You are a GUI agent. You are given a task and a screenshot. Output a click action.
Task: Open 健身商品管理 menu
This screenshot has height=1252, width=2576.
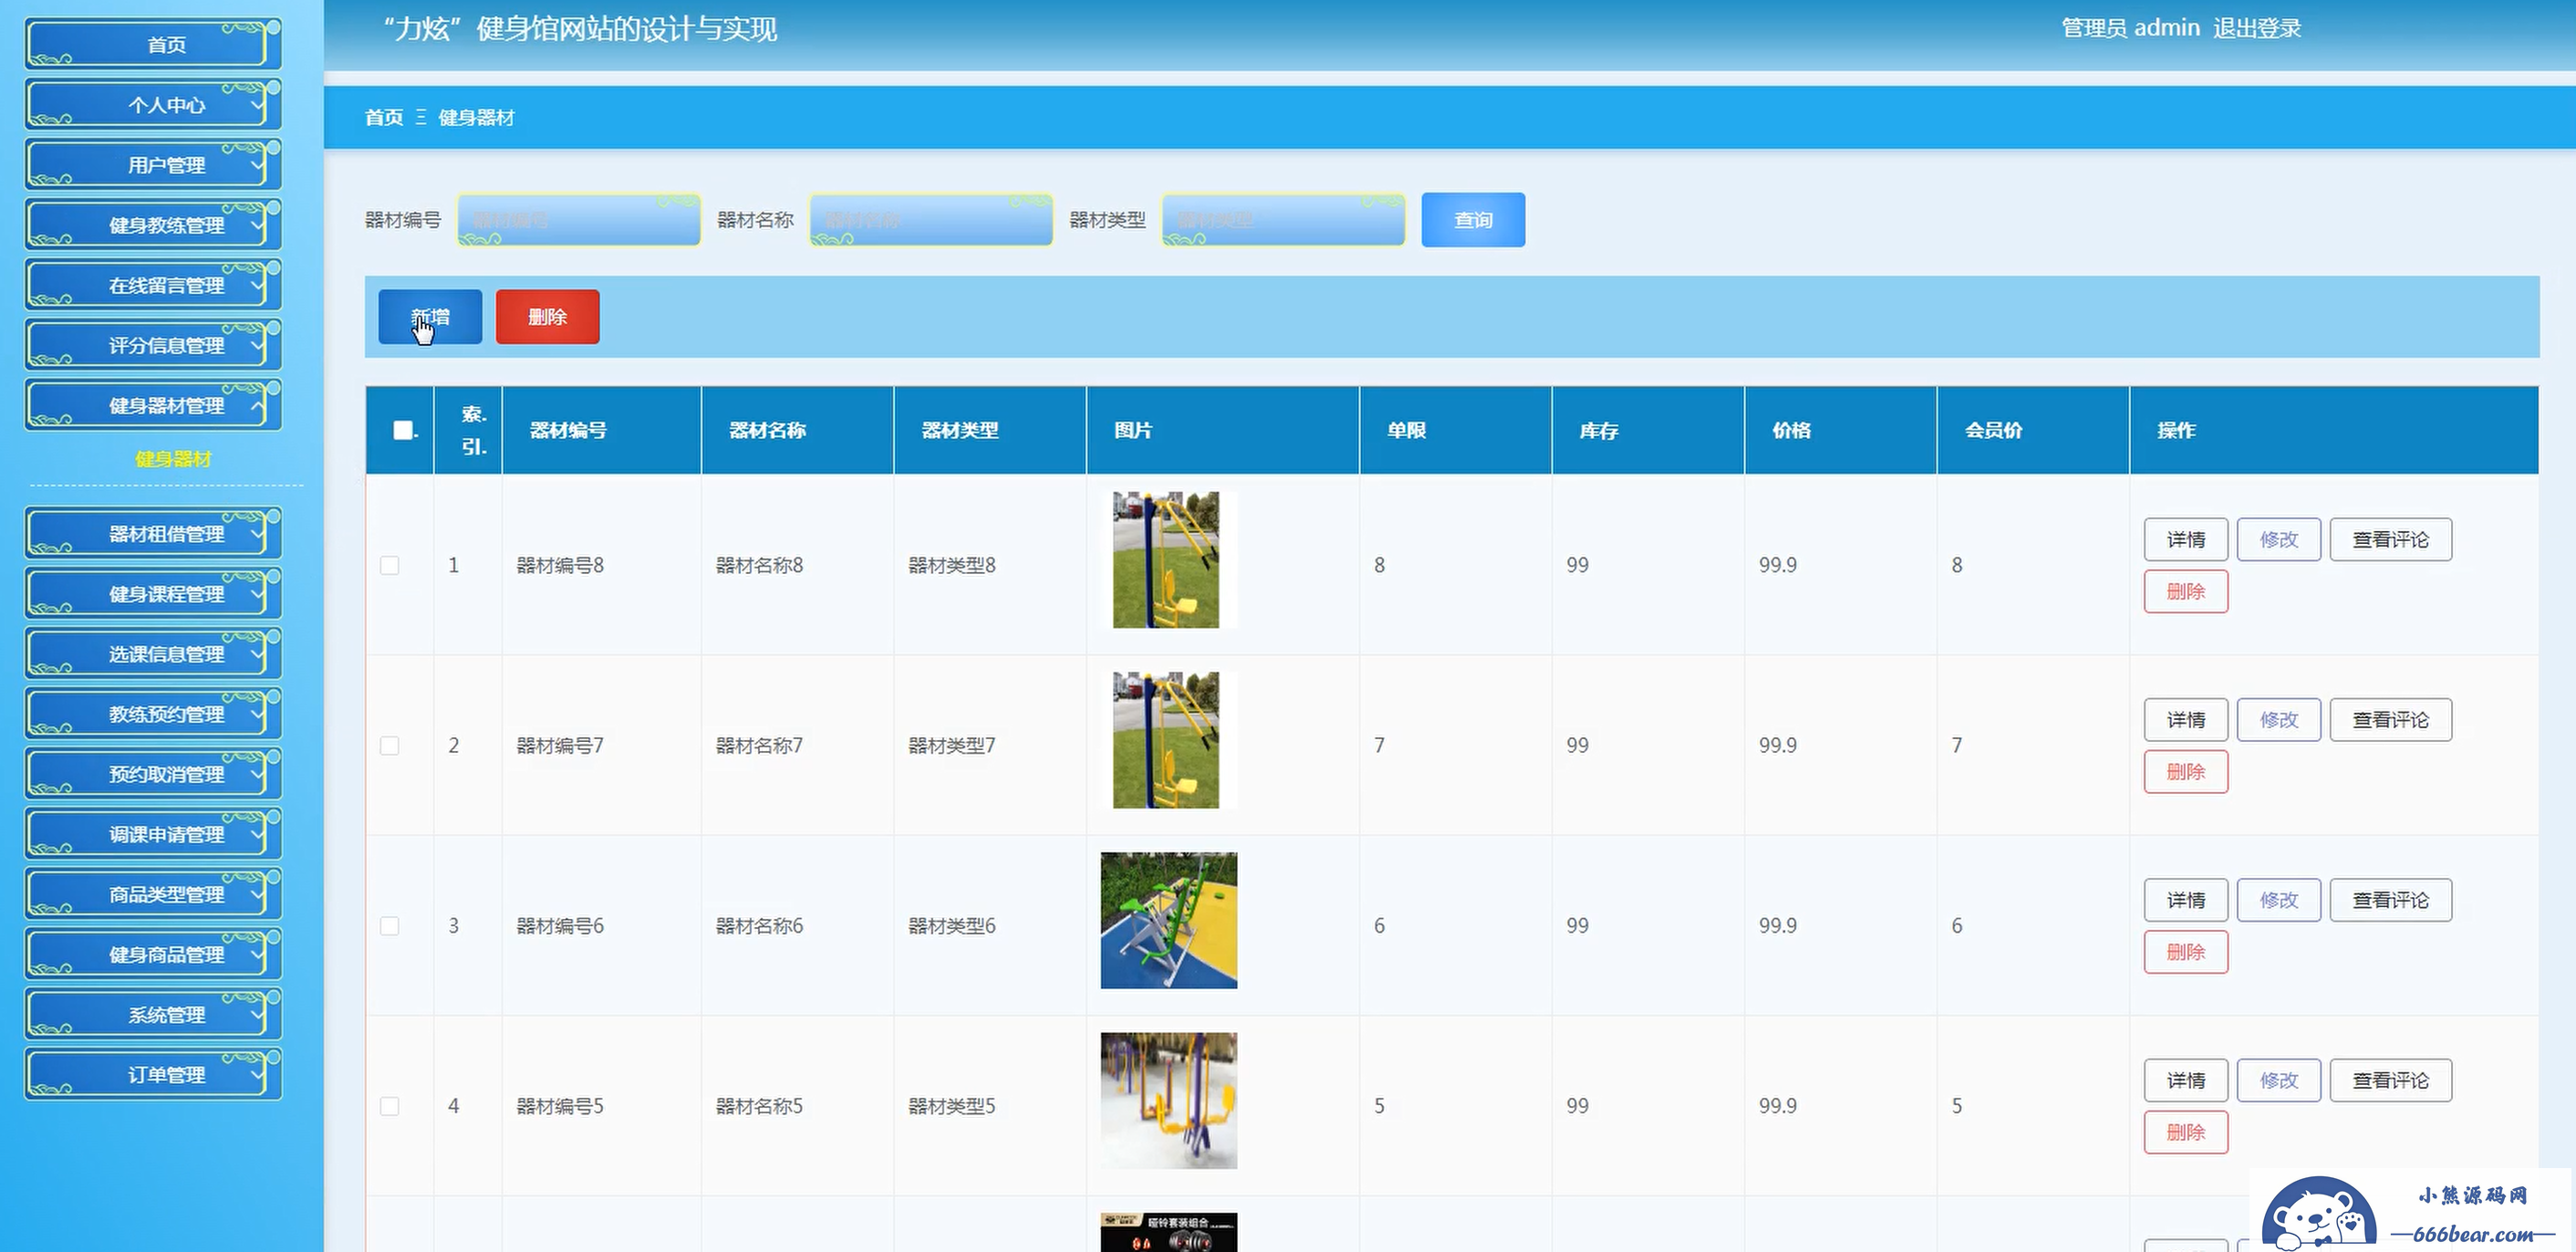click(153, 953)
